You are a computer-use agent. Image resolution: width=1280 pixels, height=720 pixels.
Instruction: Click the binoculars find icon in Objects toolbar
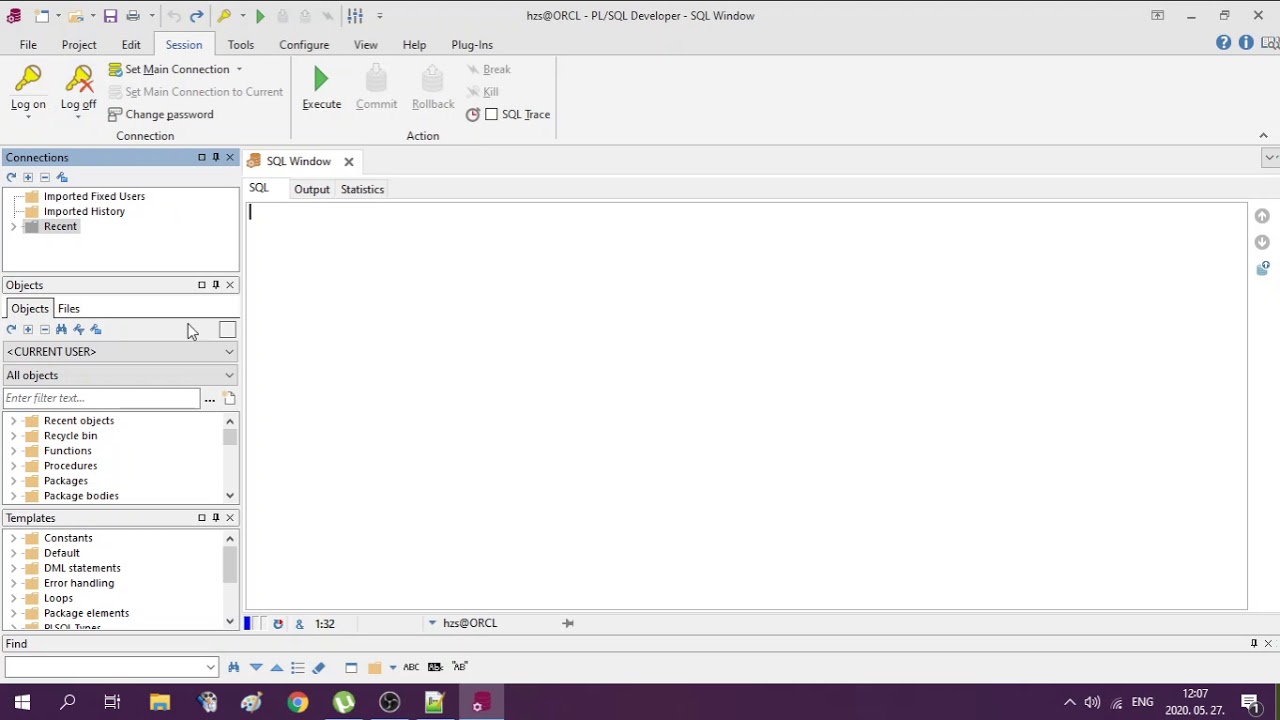(61, 330)
